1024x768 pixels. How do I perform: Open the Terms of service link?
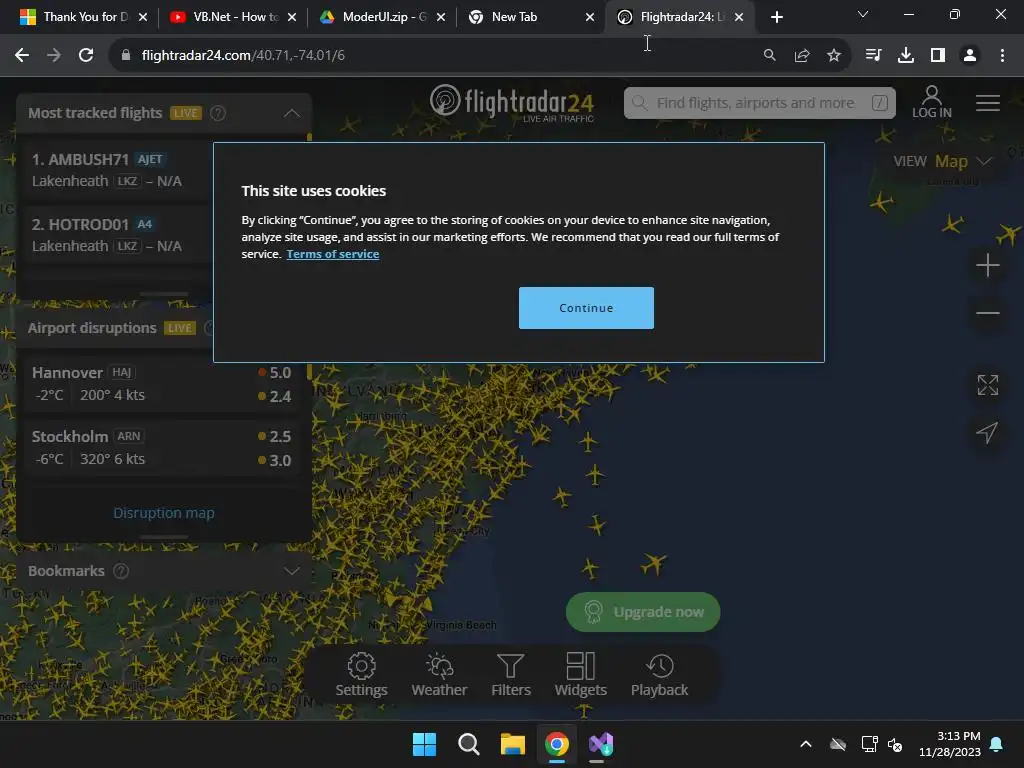332,254
